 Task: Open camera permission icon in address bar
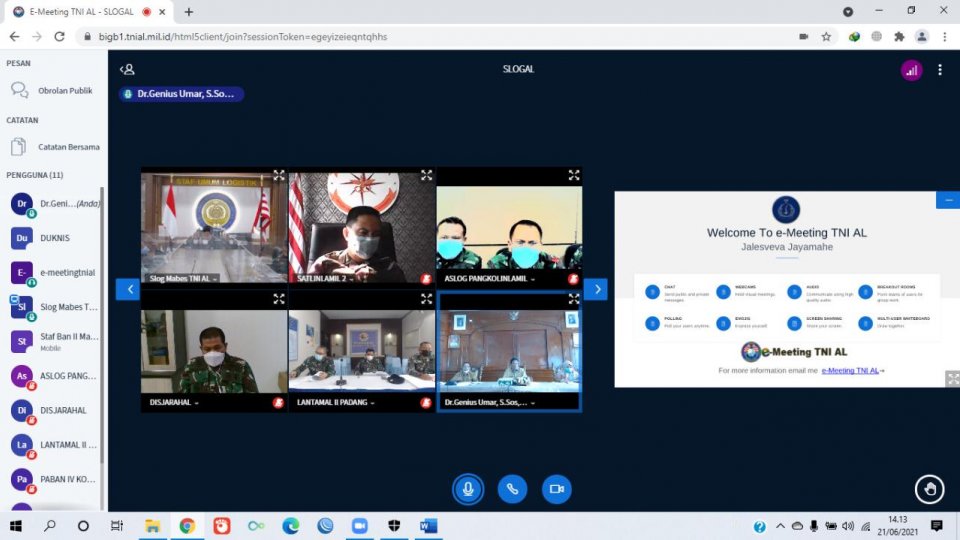coord(803,37)
